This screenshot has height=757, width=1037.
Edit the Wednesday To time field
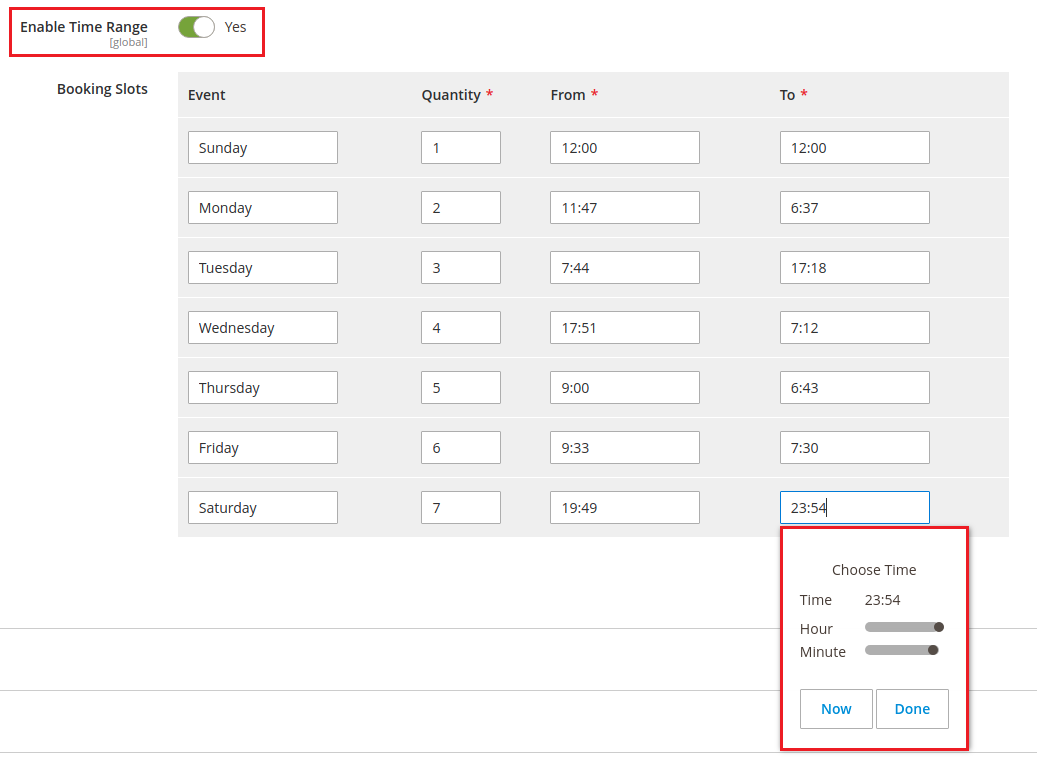[854, 328]
